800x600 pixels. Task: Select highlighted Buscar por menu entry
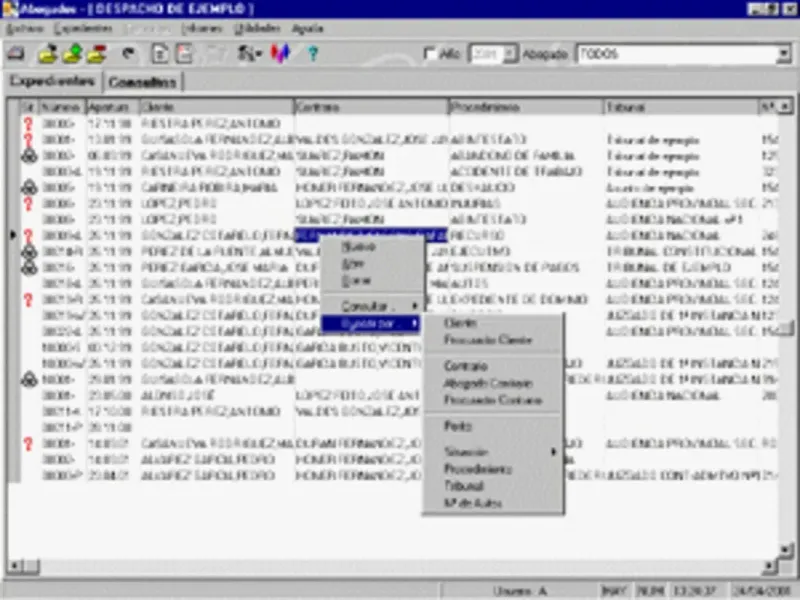[371, 323]
